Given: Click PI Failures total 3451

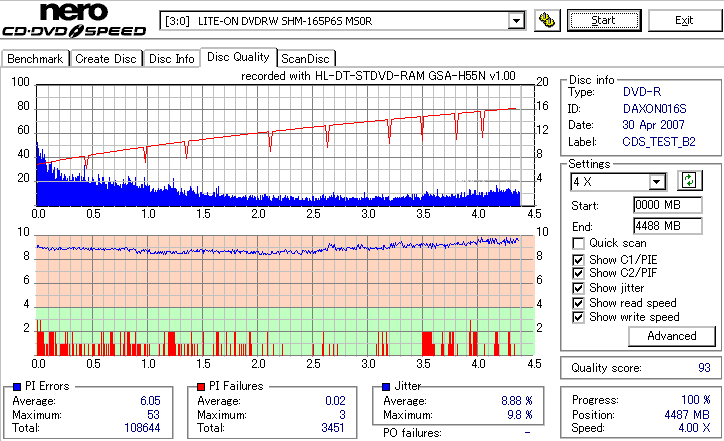Looking at the screenshot, I should [x=333, y=428].
